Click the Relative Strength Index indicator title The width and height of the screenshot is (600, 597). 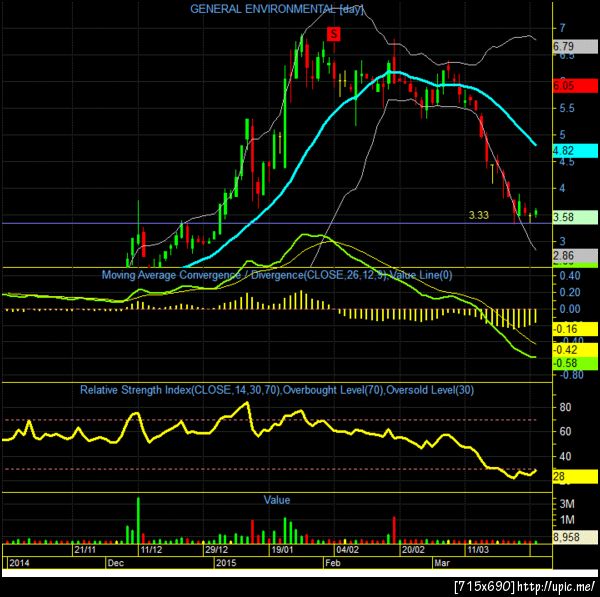pos(277,390)
